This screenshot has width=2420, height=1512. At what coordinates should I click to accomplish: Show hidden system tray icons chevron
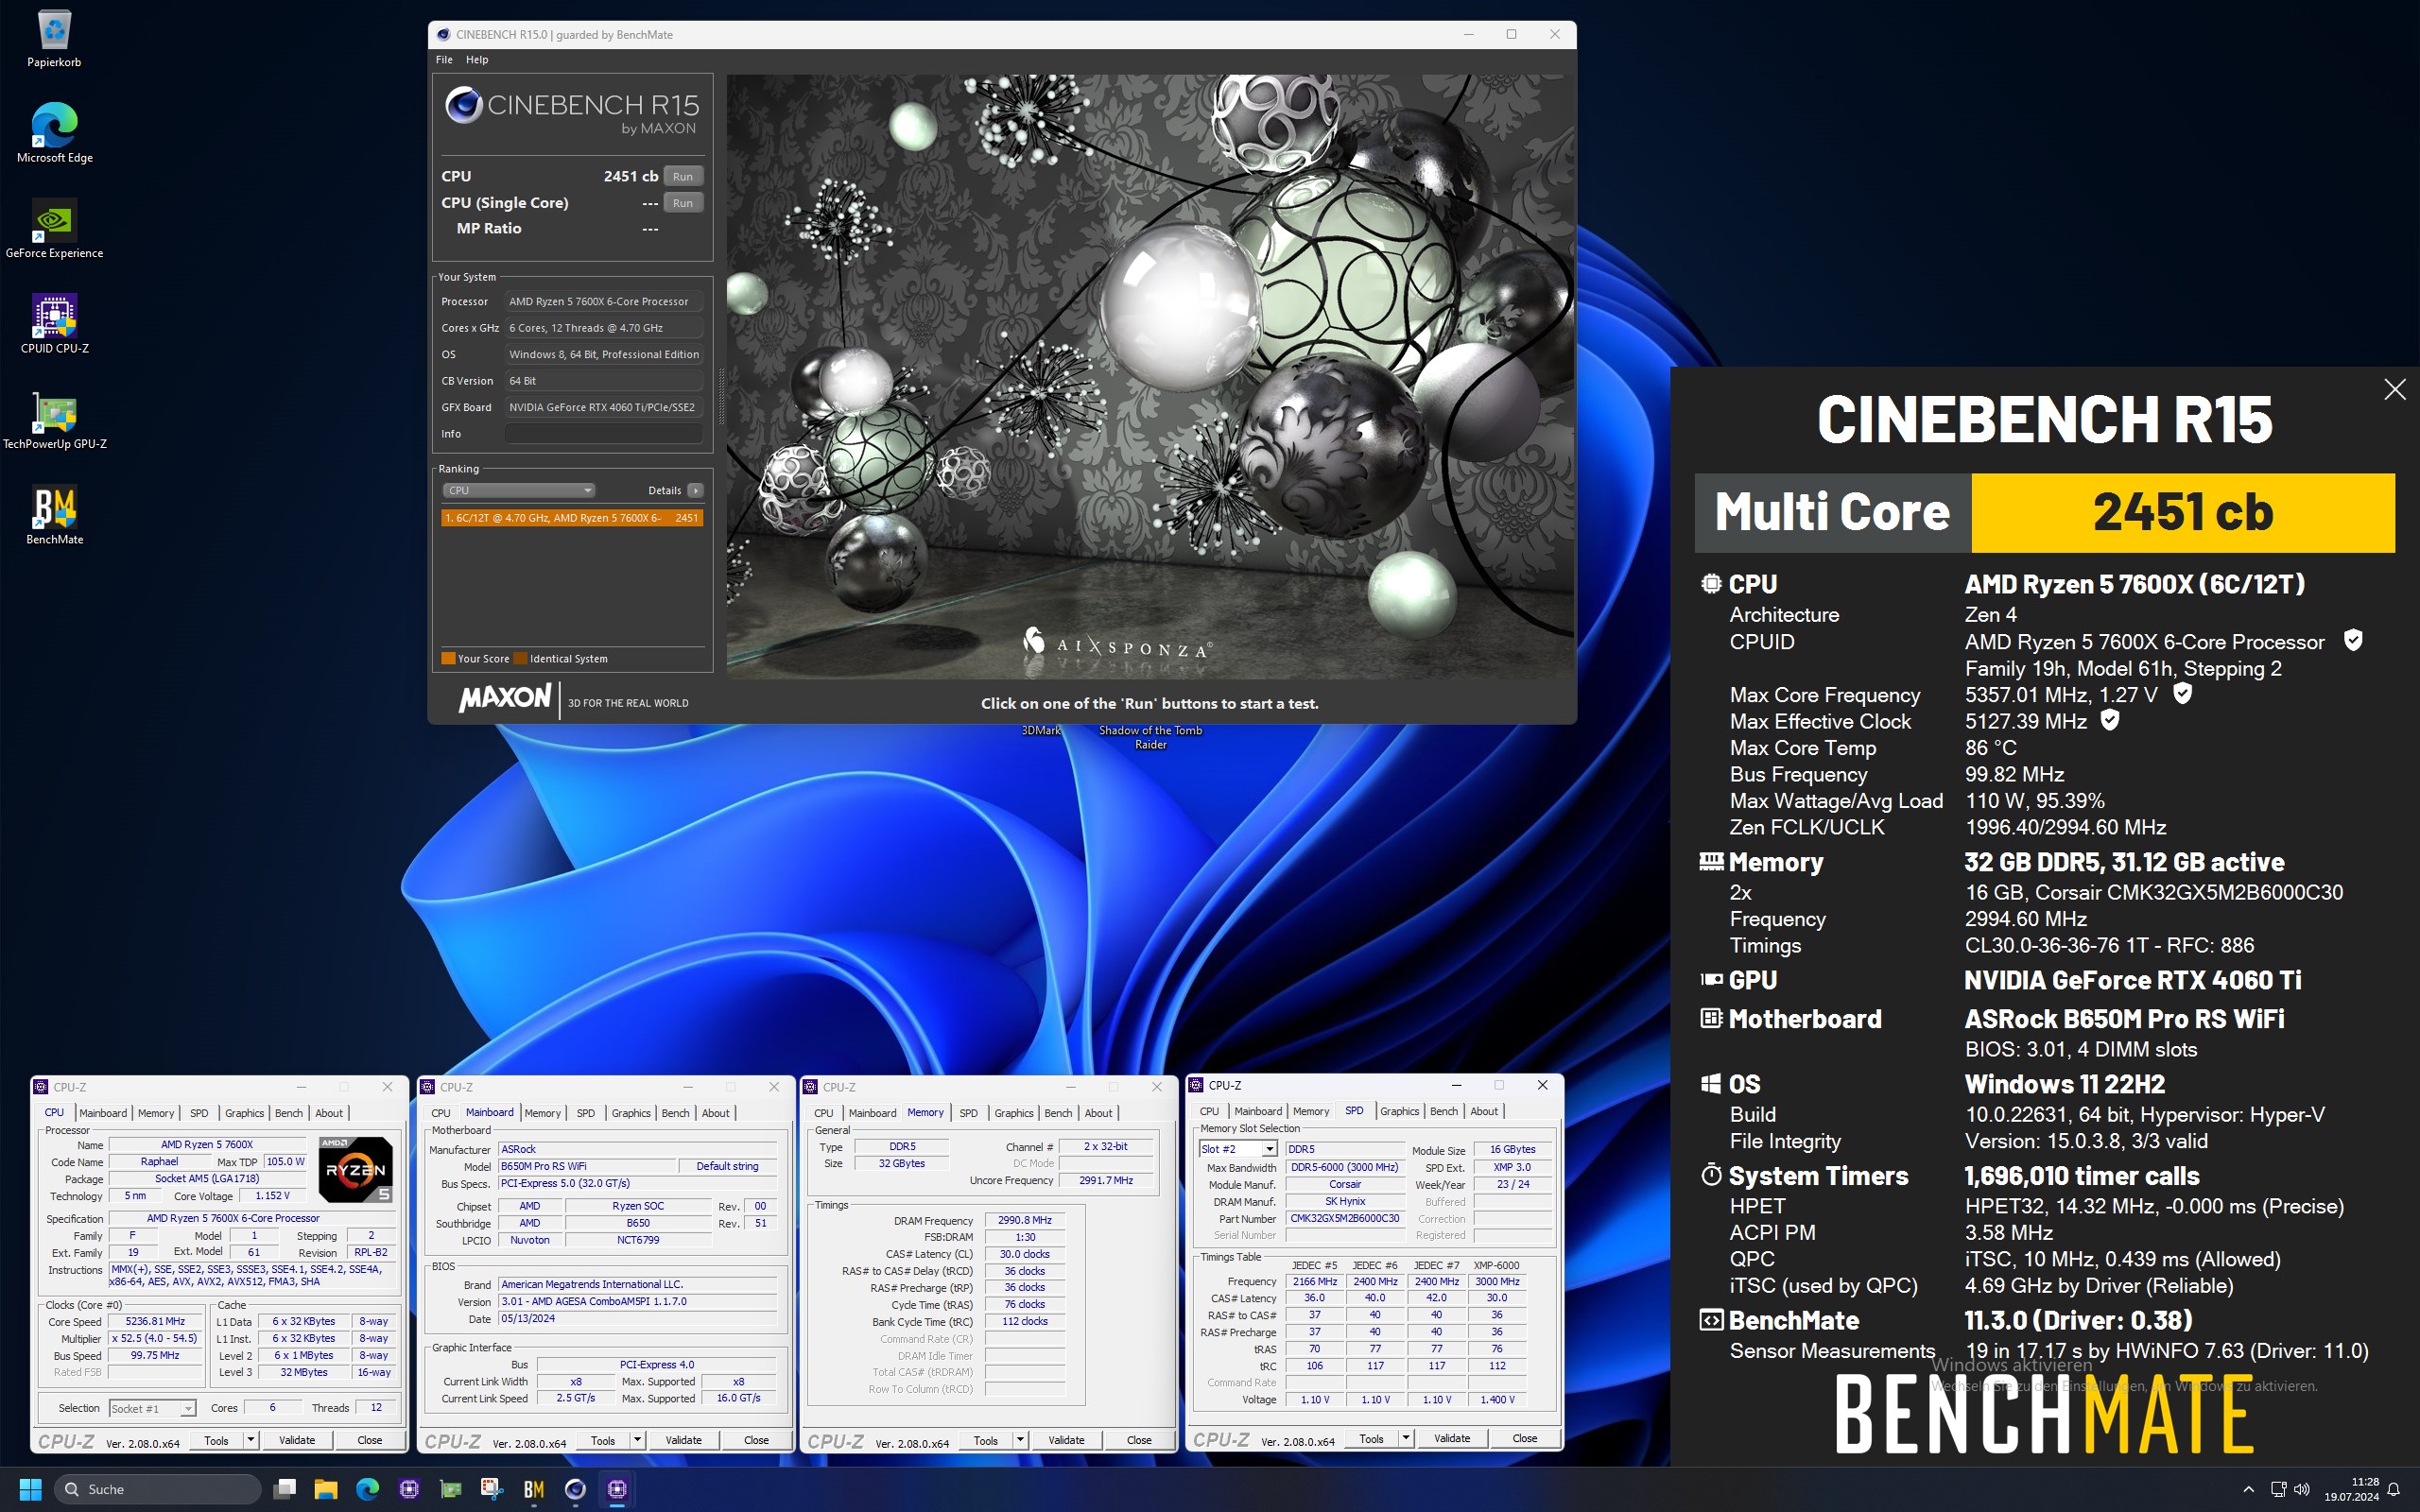pos(2249,1489)
